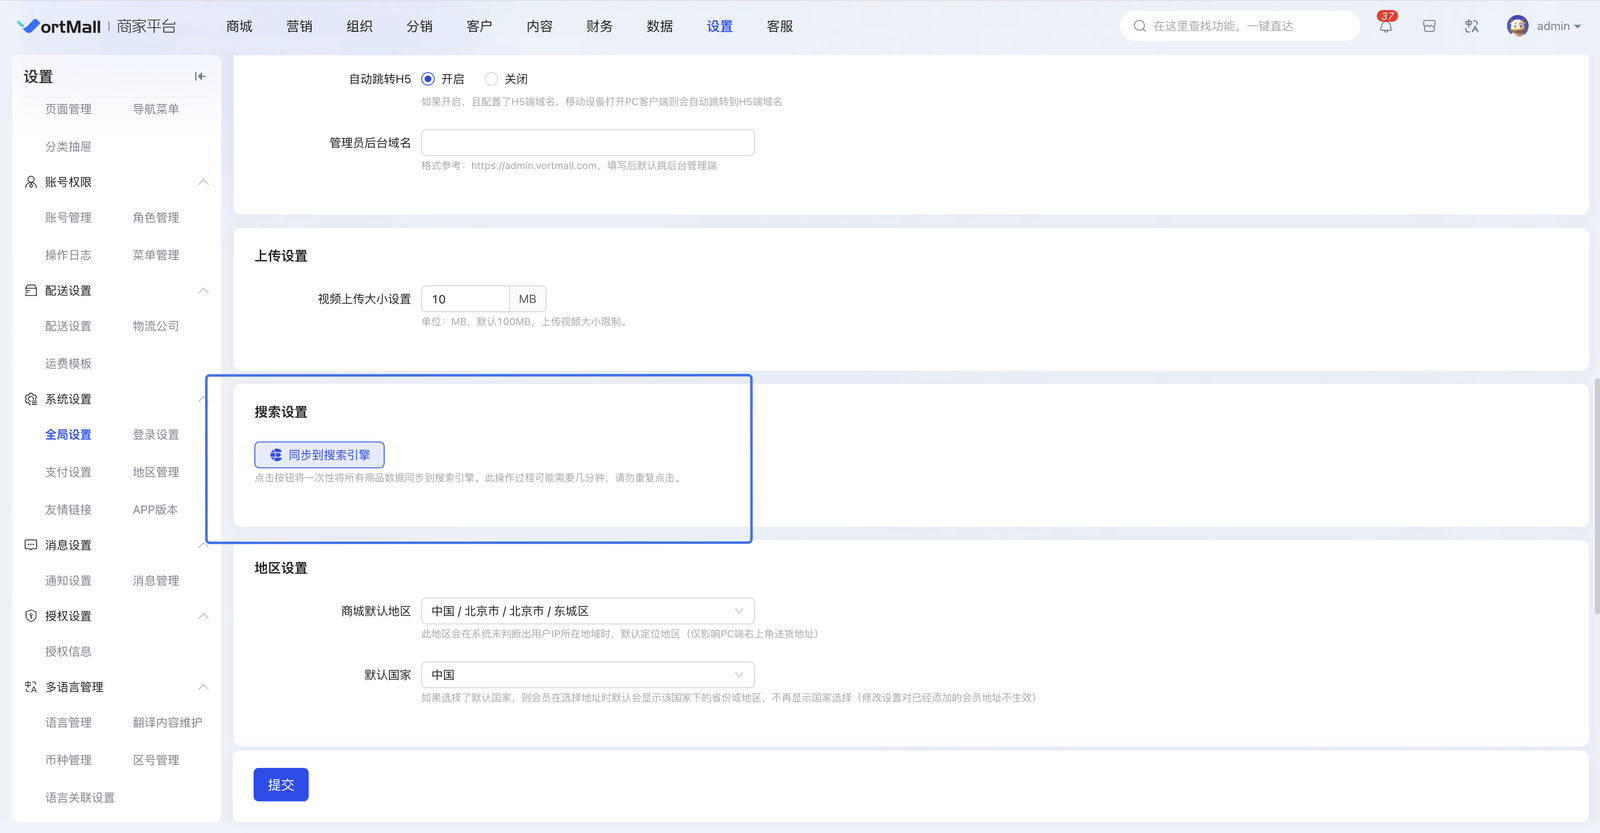Screen dimensions: 1600x833
Task: Open the 营销 top menu
Action: click(x=299, y=27)
